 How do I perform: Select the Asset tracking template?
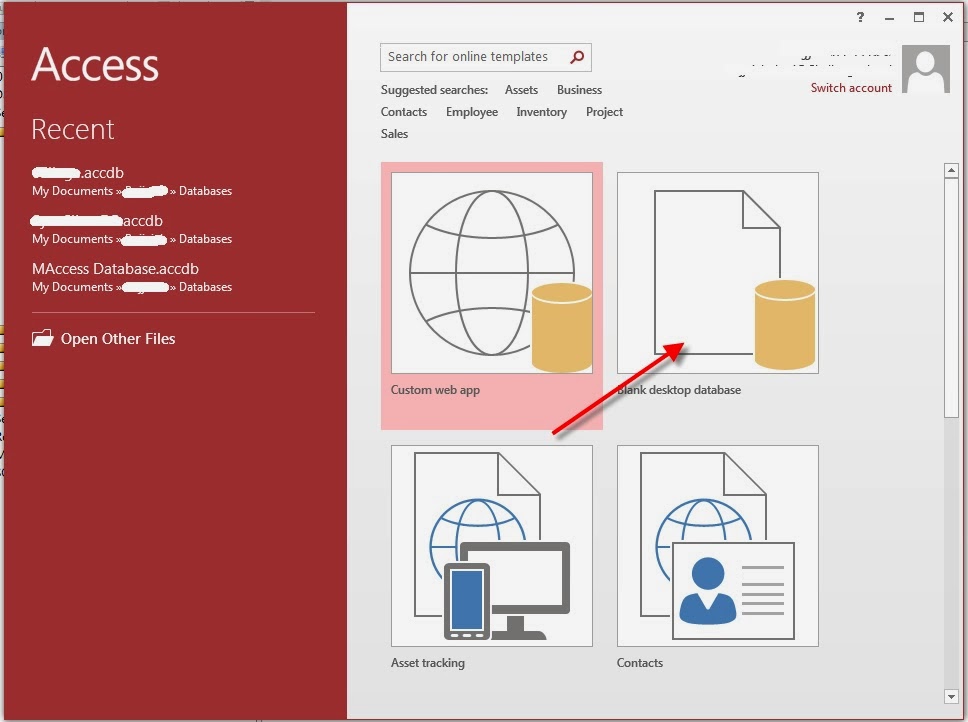(492, 545)
